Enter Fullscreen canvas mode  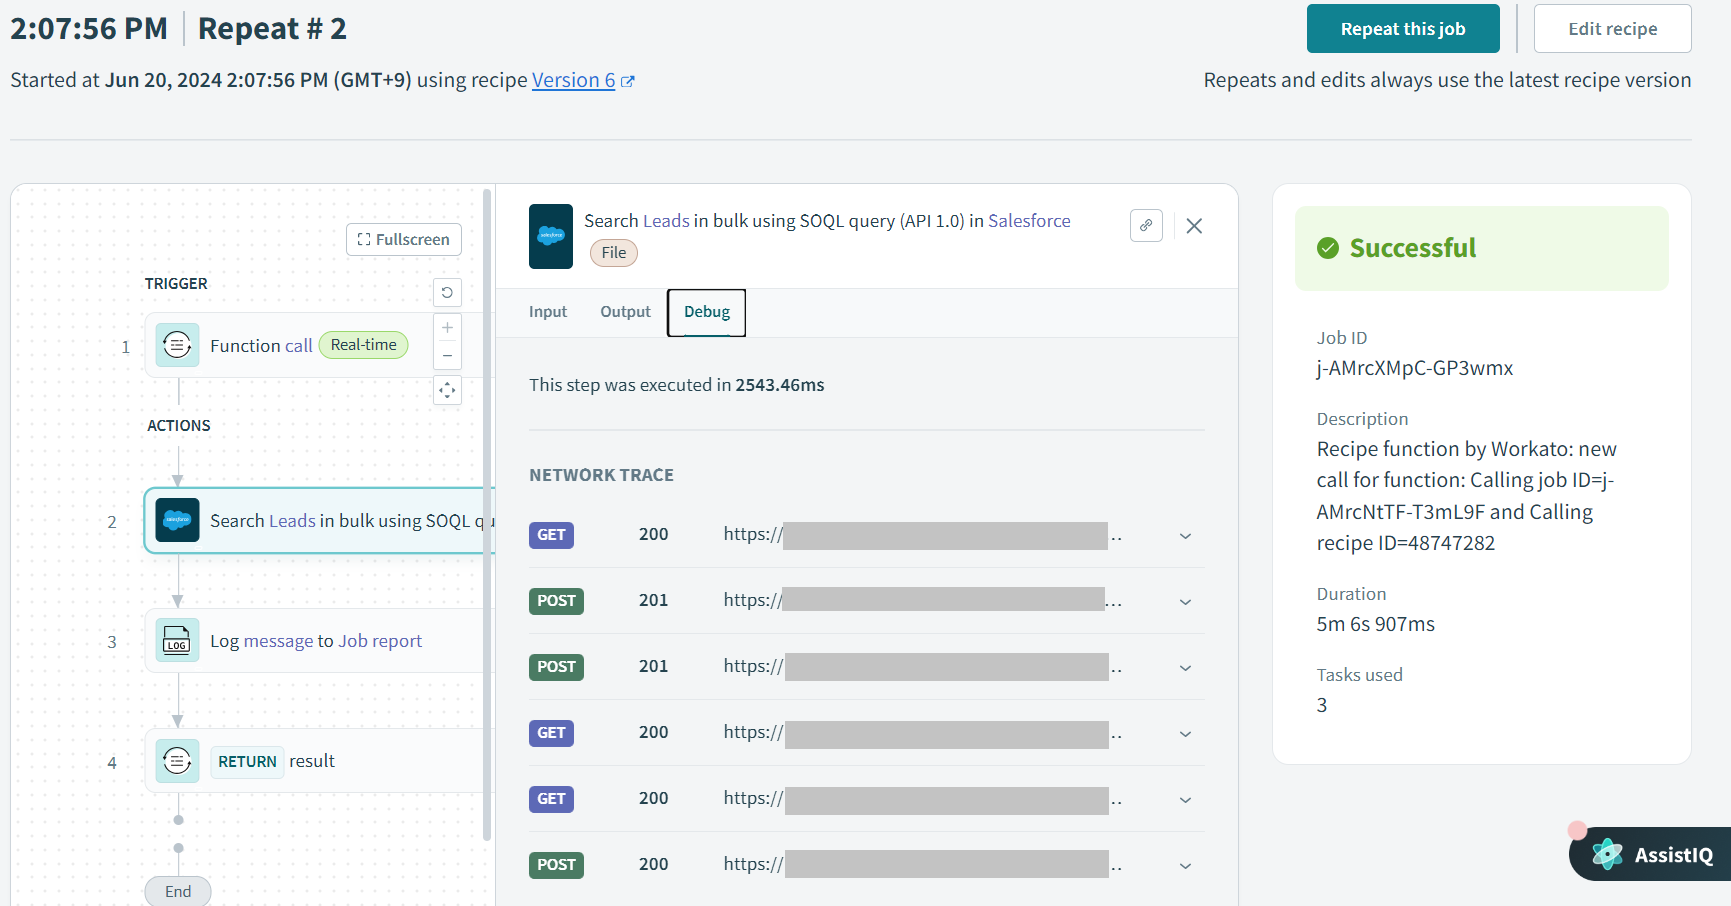(404, 239)
